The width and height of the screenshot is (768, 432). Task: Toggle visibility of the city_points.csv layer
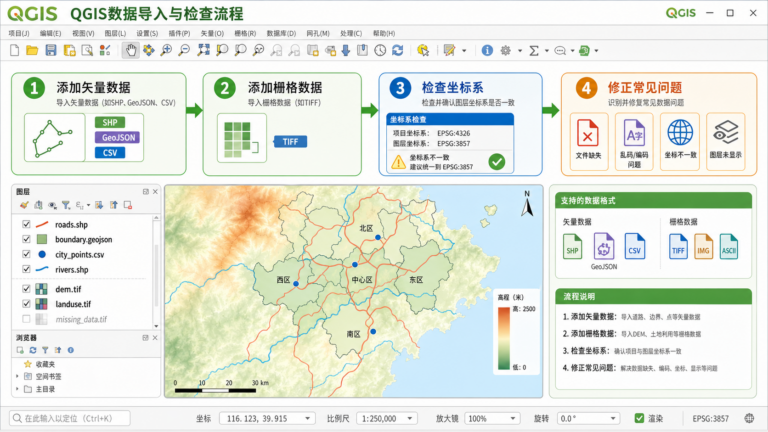(x=26, y=254)
